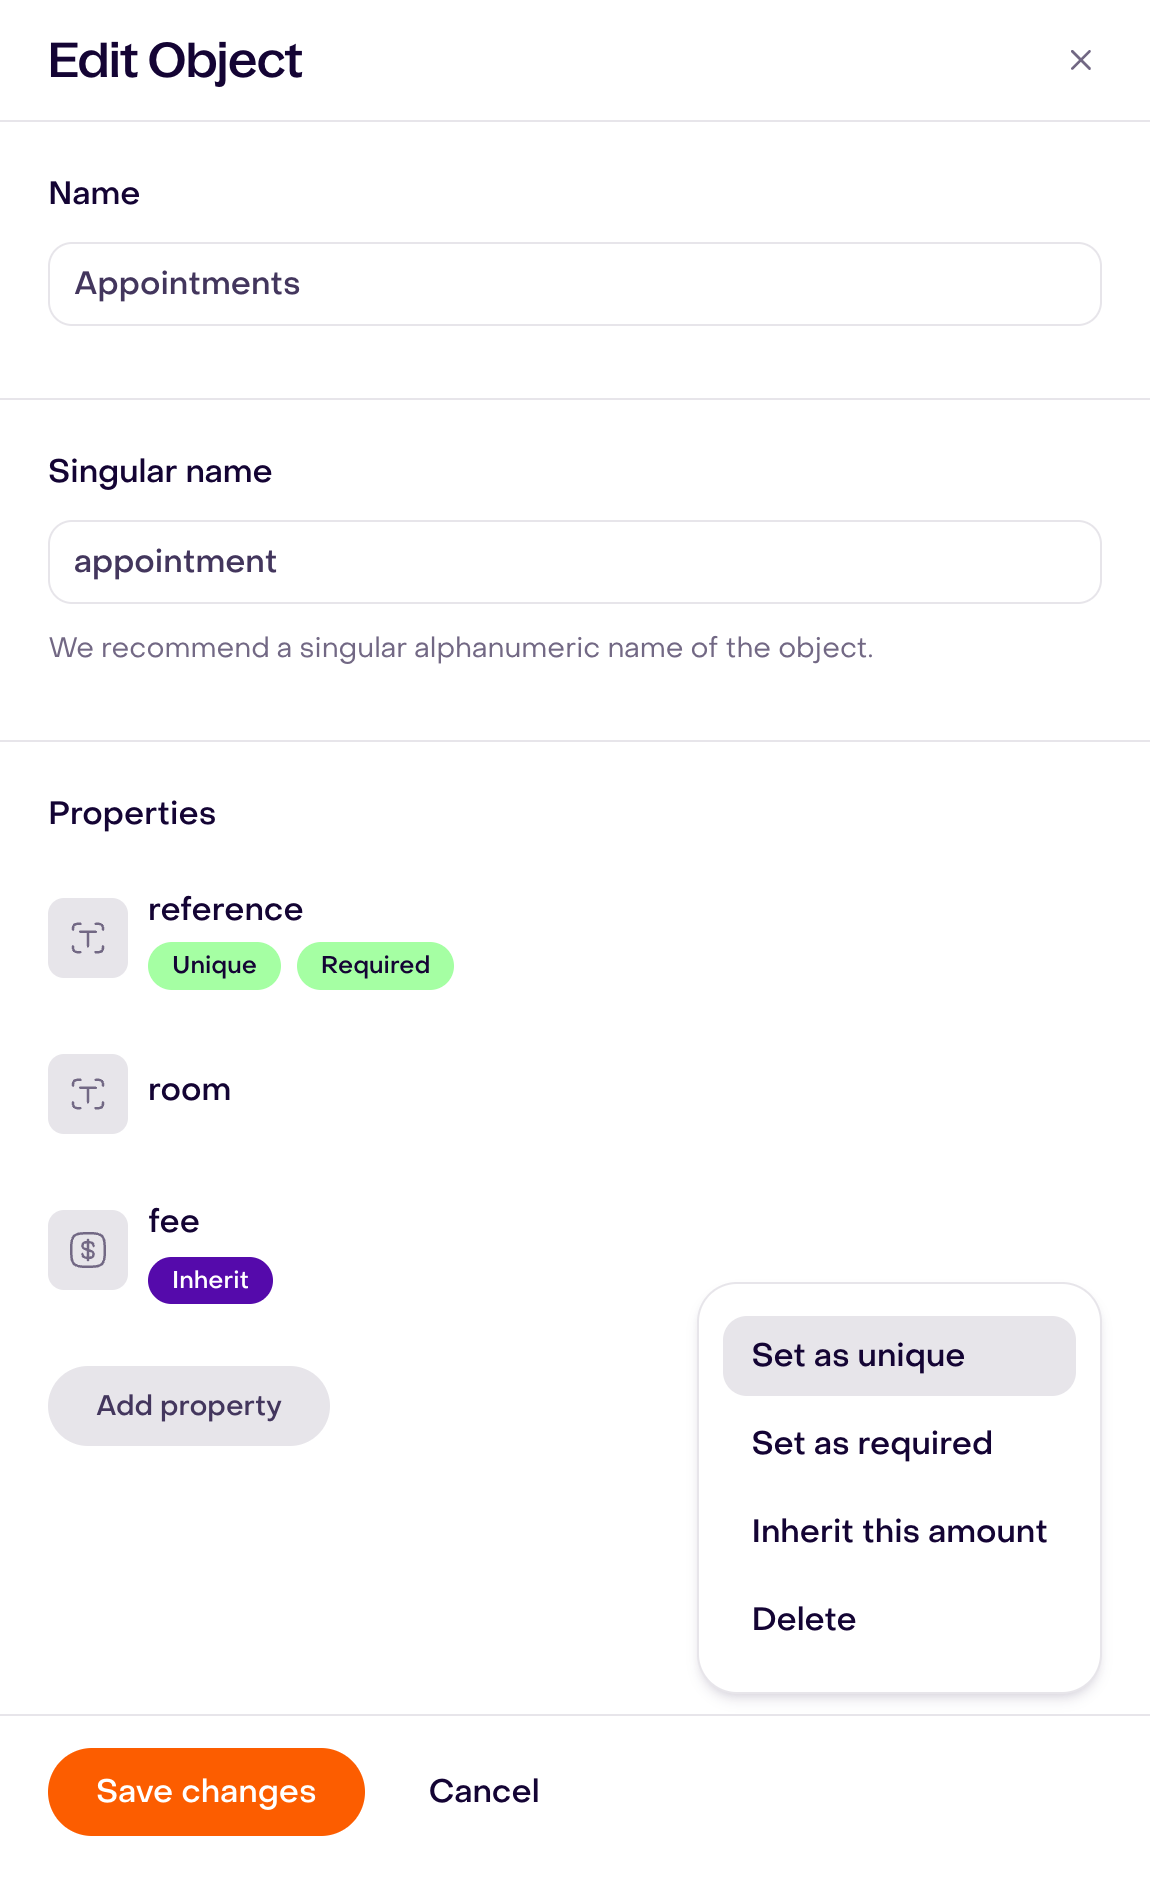Click the text type icon beside reference
Screen dimensions: 1150x1900
click(x=88, y=938)
